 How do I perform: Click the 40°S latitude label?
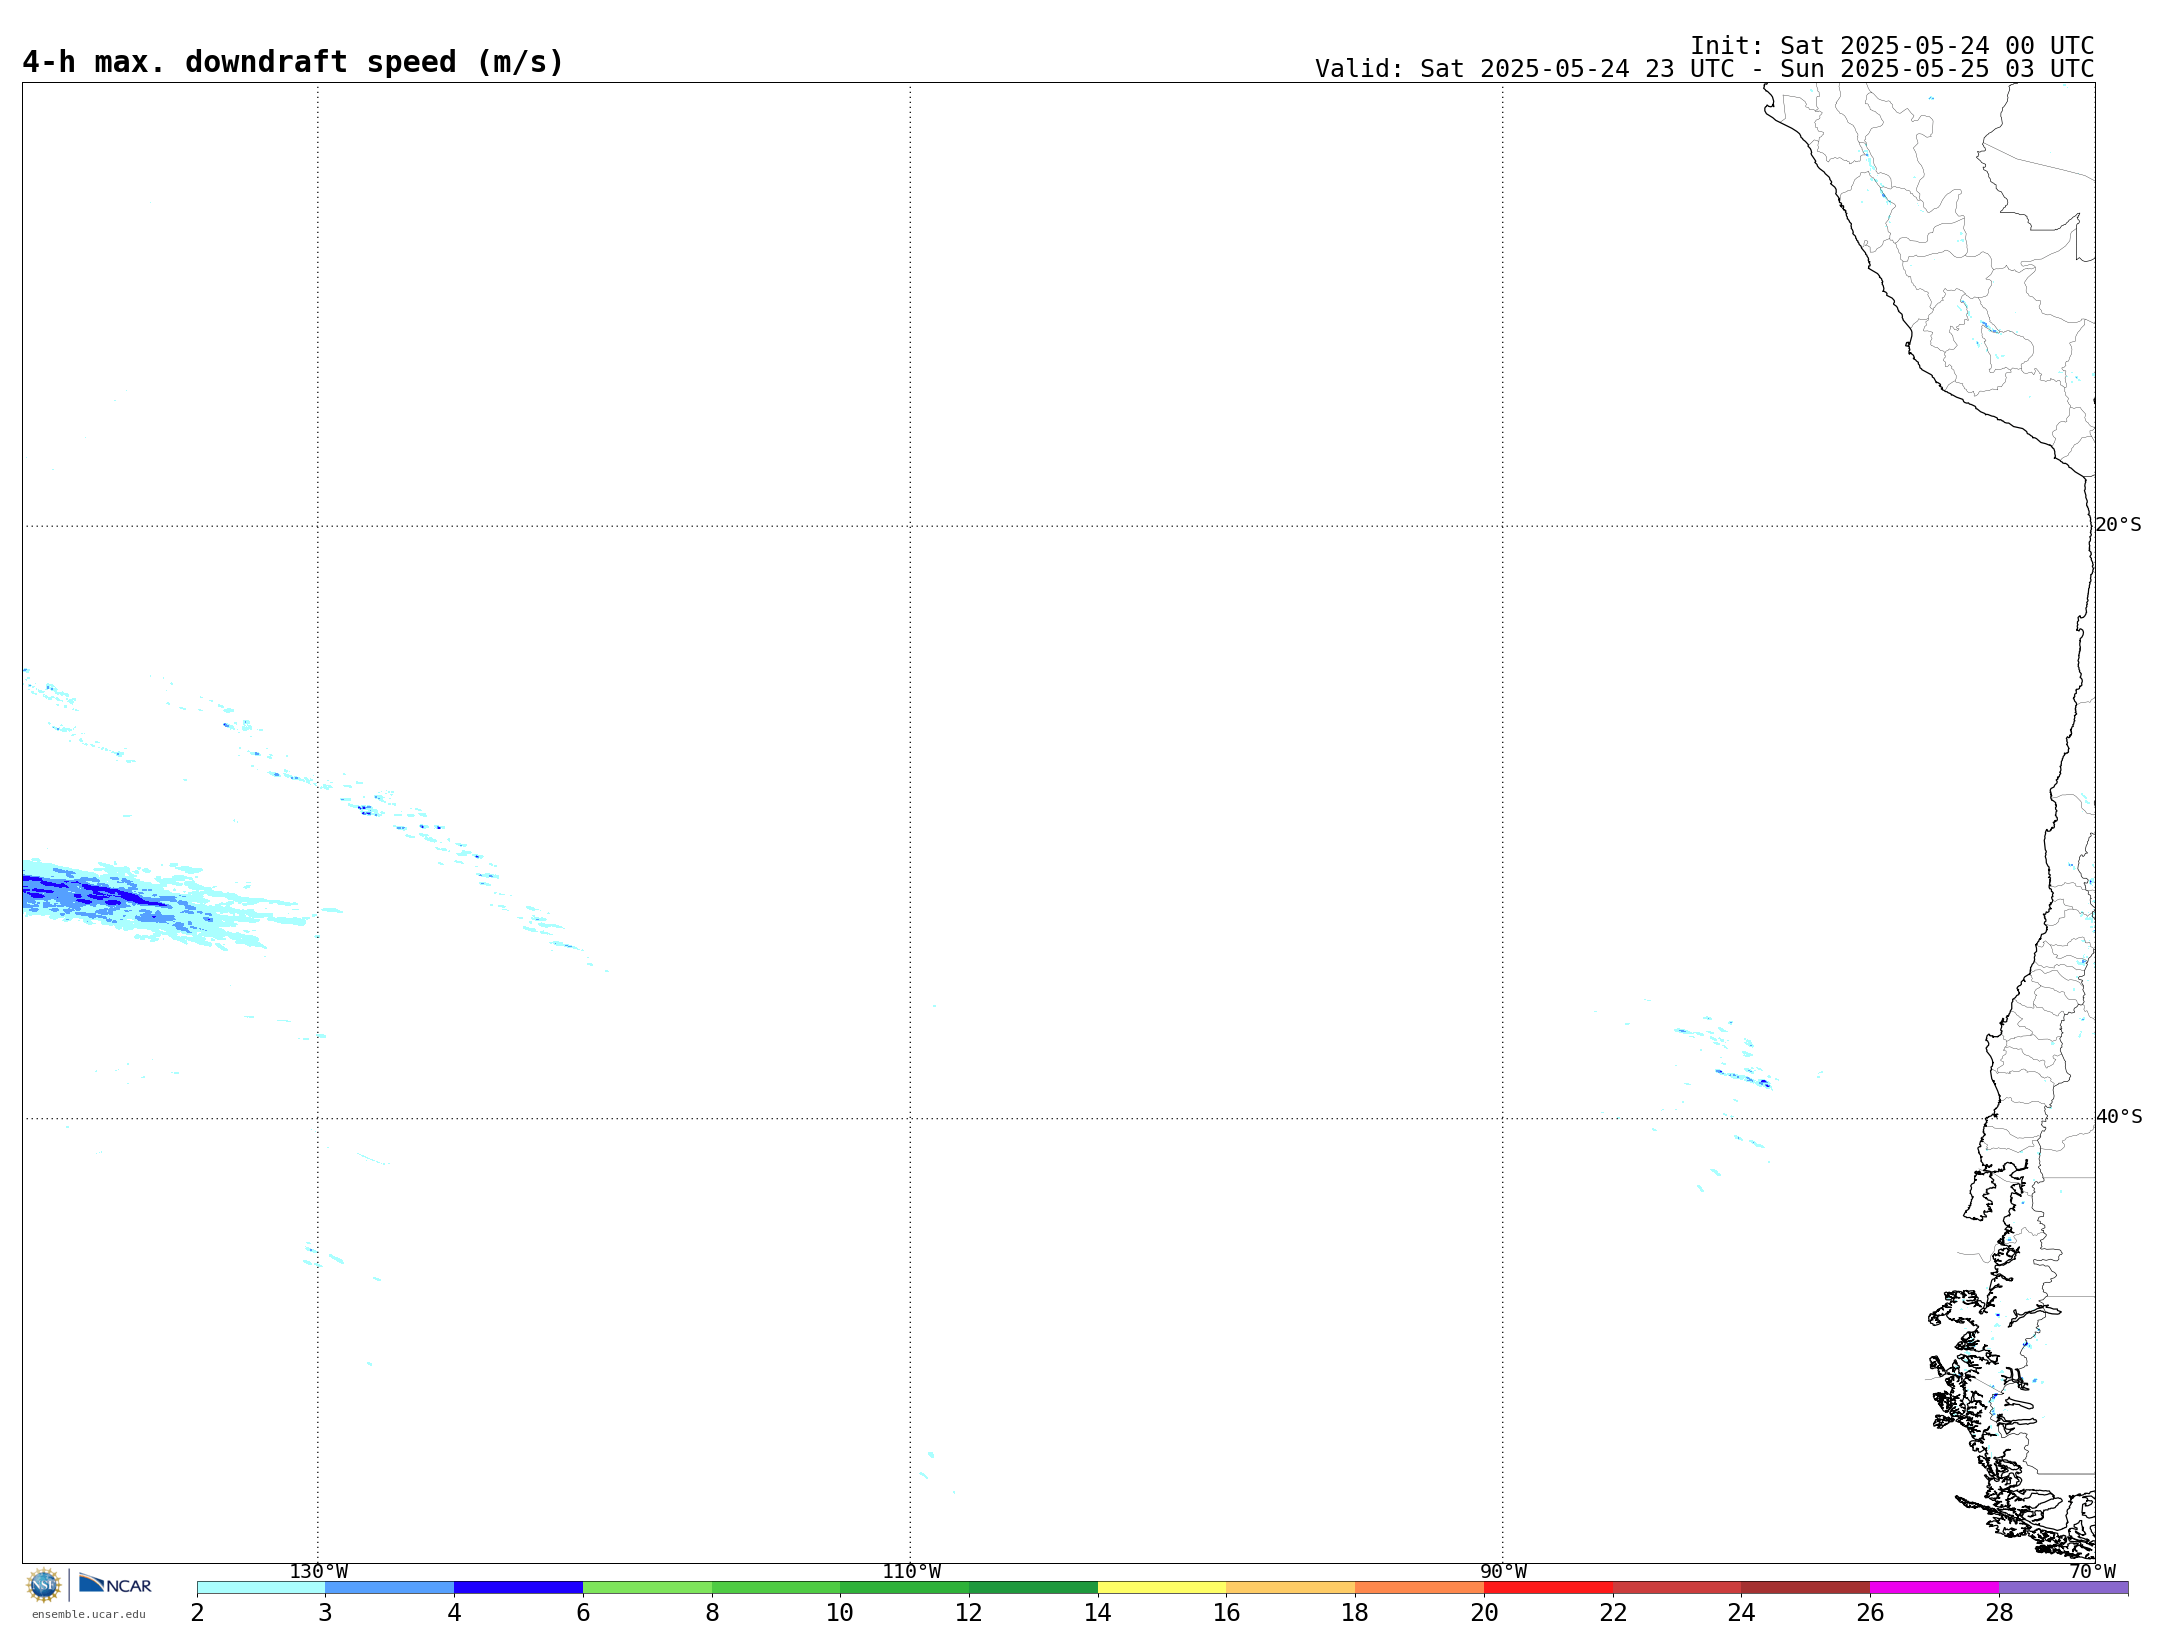2118,1117
